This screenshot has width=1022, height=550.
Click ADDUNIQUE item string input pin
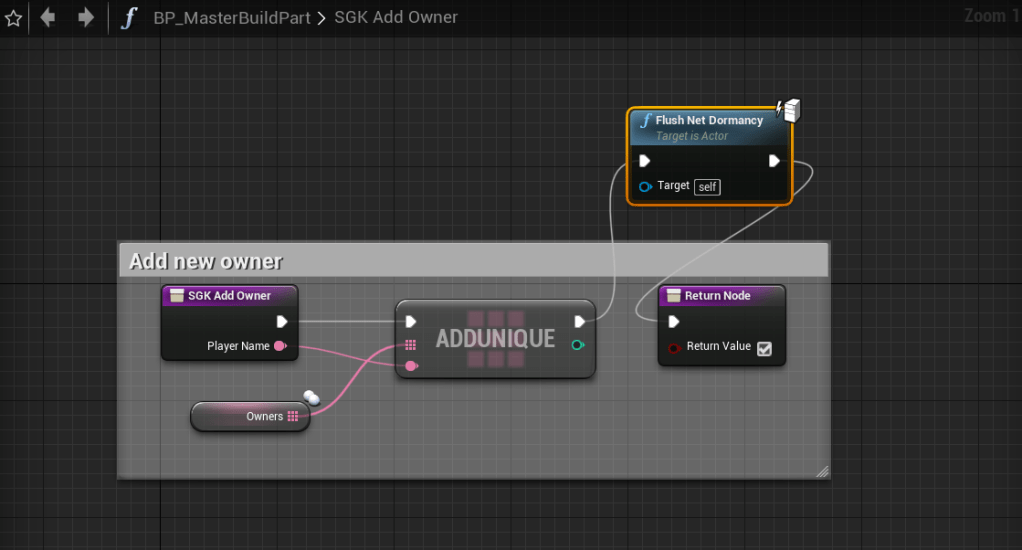[x=411, y=366]
